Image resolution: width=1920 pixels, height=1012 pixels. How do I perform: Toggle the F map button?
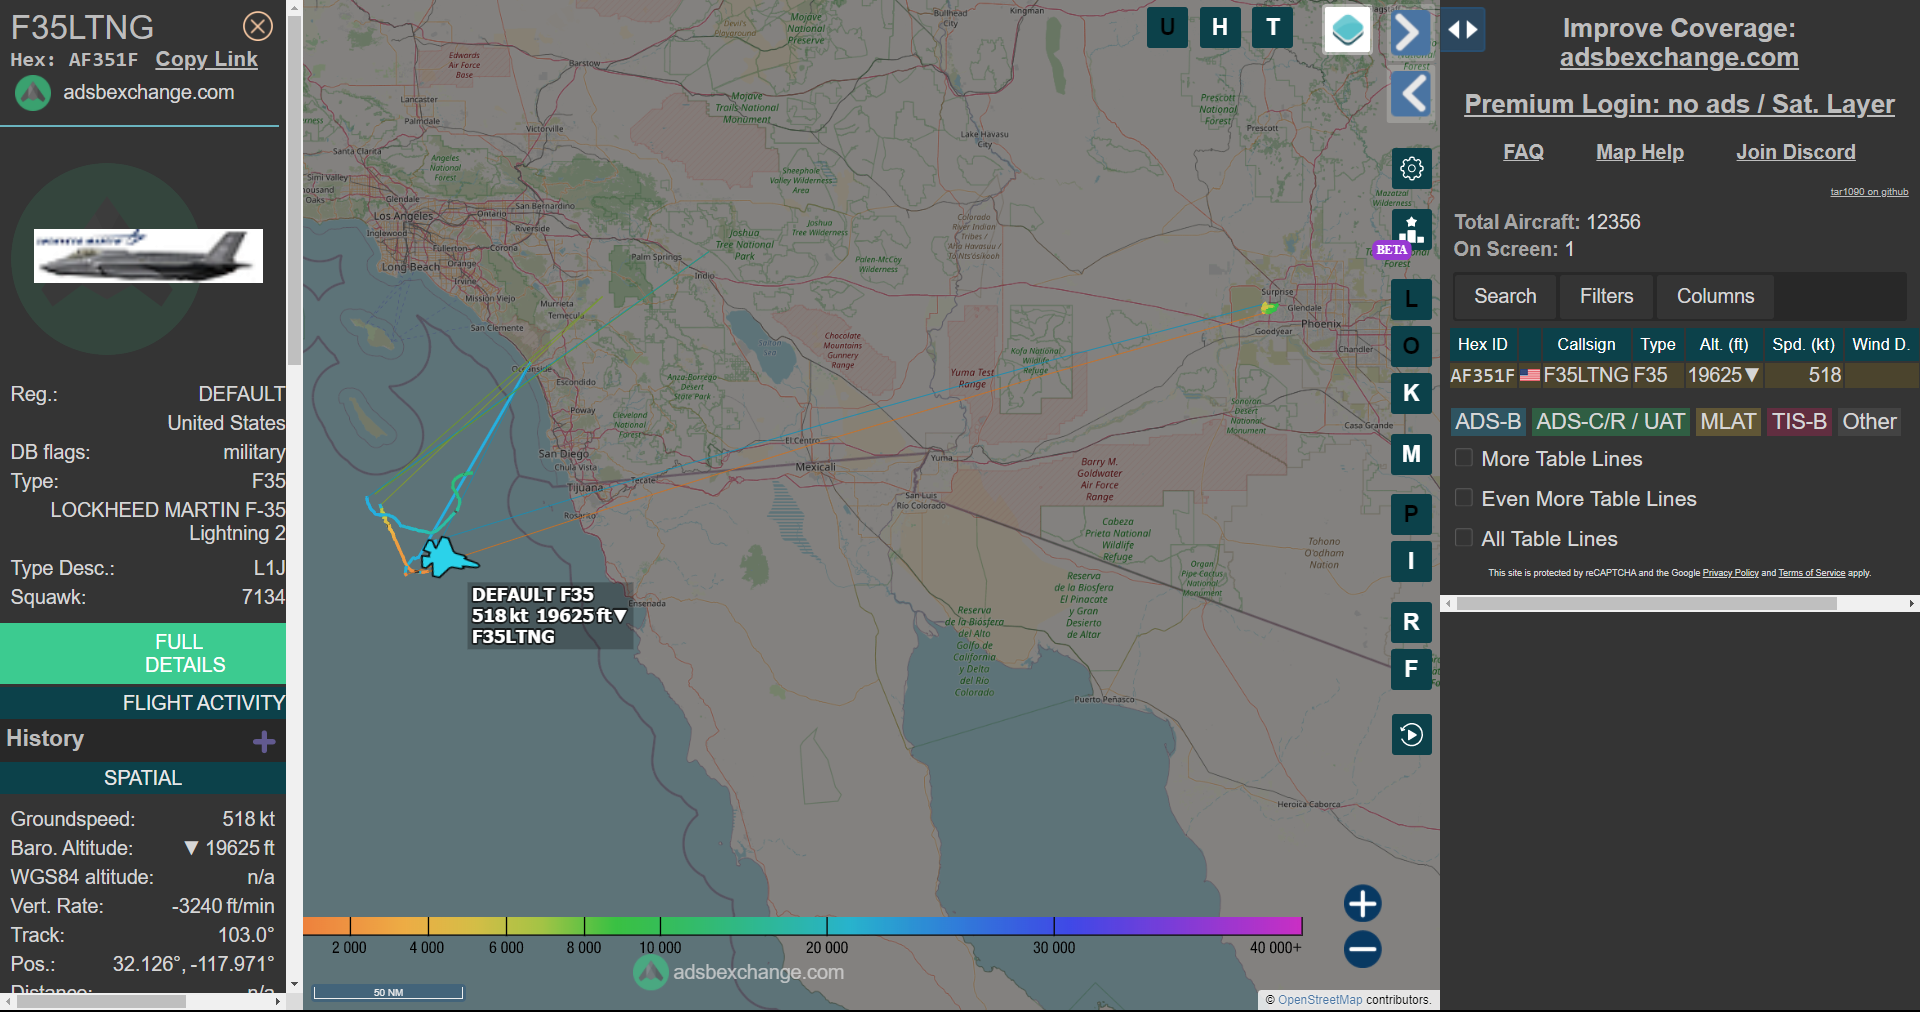(1411, 669)
